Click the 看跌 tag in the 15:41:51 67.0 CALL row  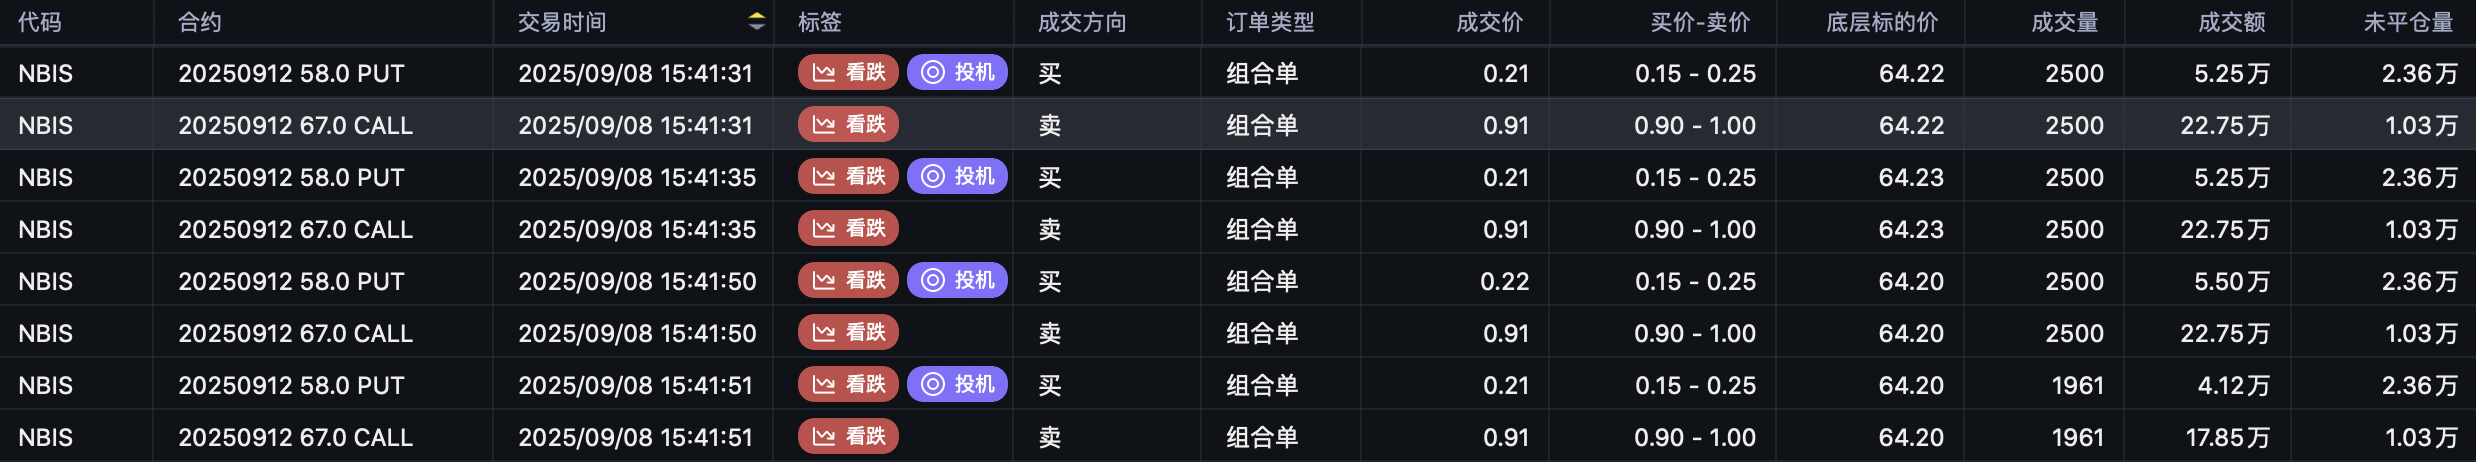[x=848, y=436]
